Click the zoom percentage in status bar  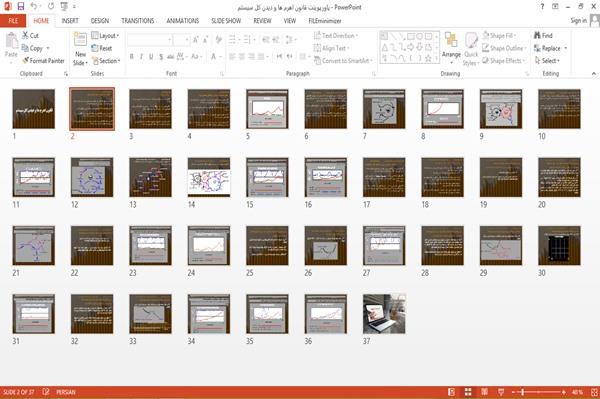click(x=577, y=392)
